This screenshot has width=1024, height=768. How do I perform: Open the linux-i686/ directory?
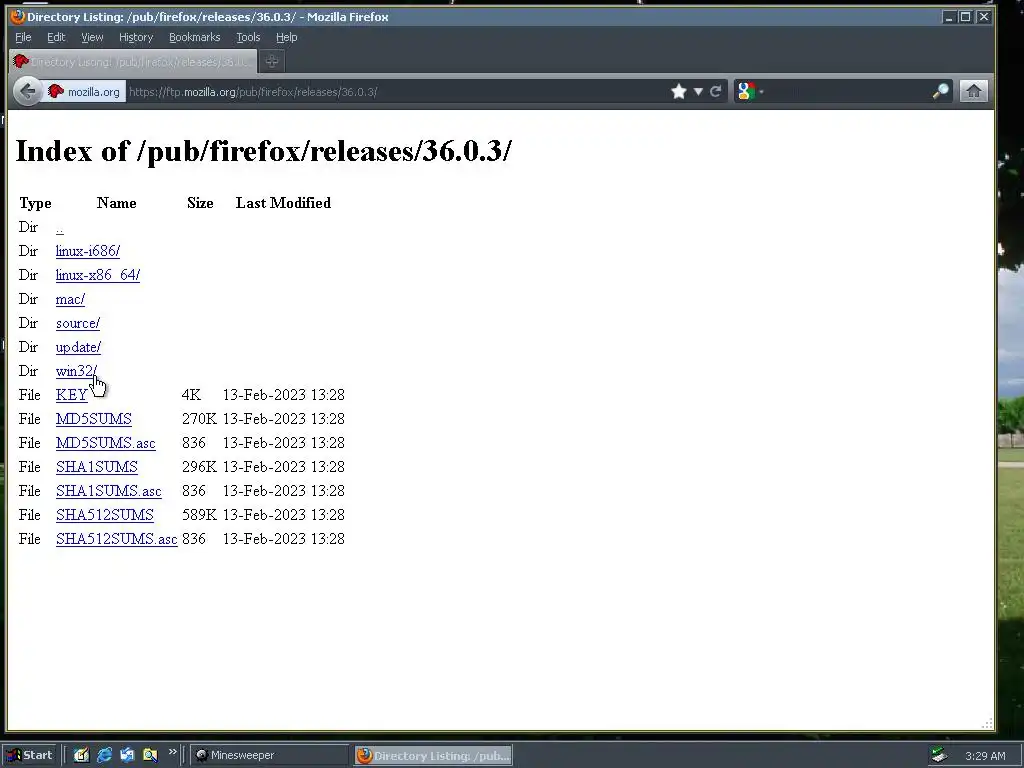88,251
